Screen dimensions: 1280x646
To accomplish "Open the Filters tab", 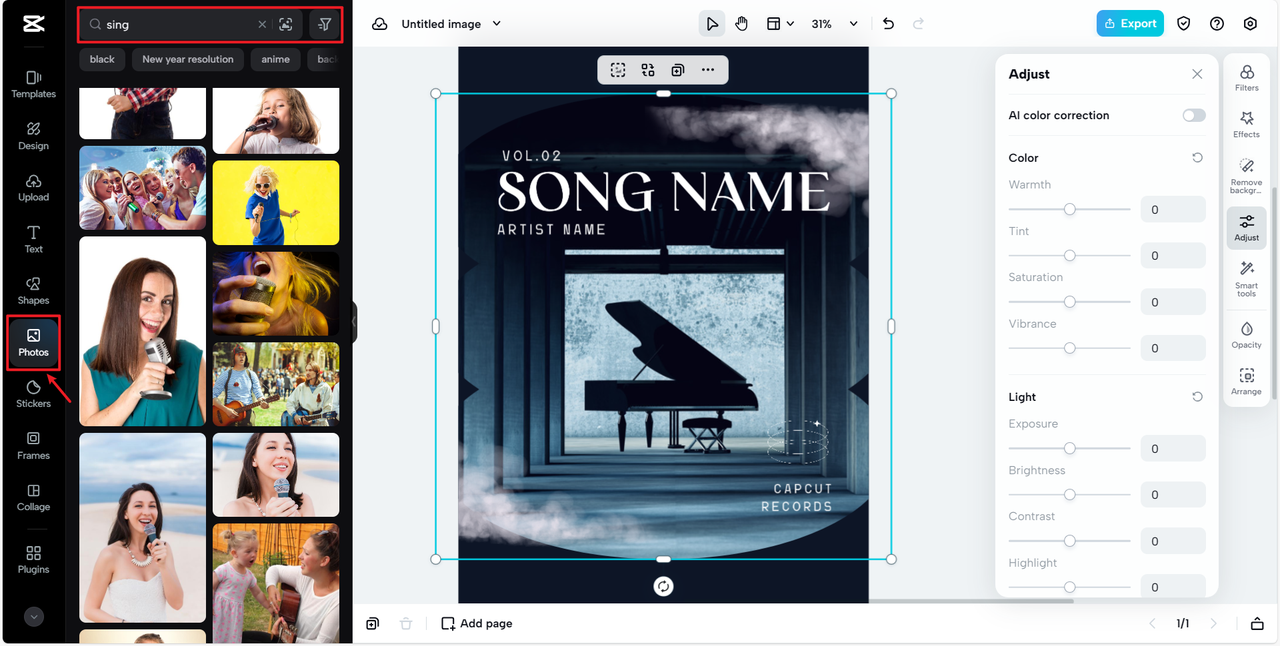I will coord(1247,78).
